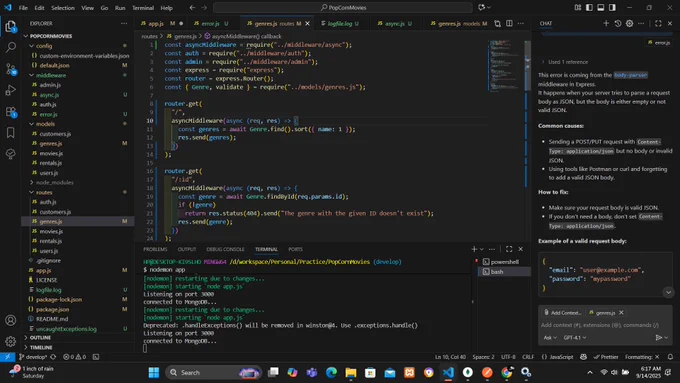Open the Search view in activity bar

pos(10,47)
